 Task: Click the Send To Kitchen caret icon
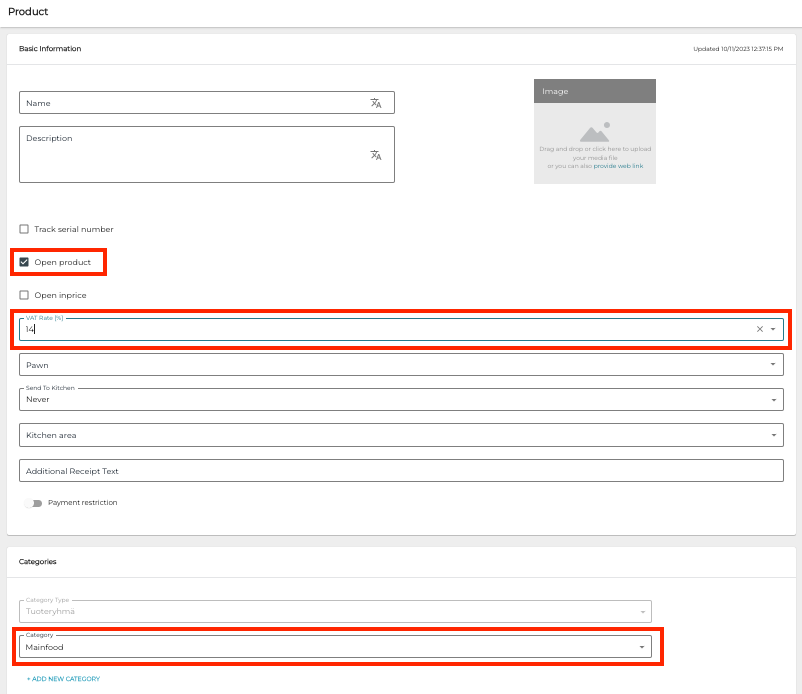pyautogui.click(x=772, y=398)
